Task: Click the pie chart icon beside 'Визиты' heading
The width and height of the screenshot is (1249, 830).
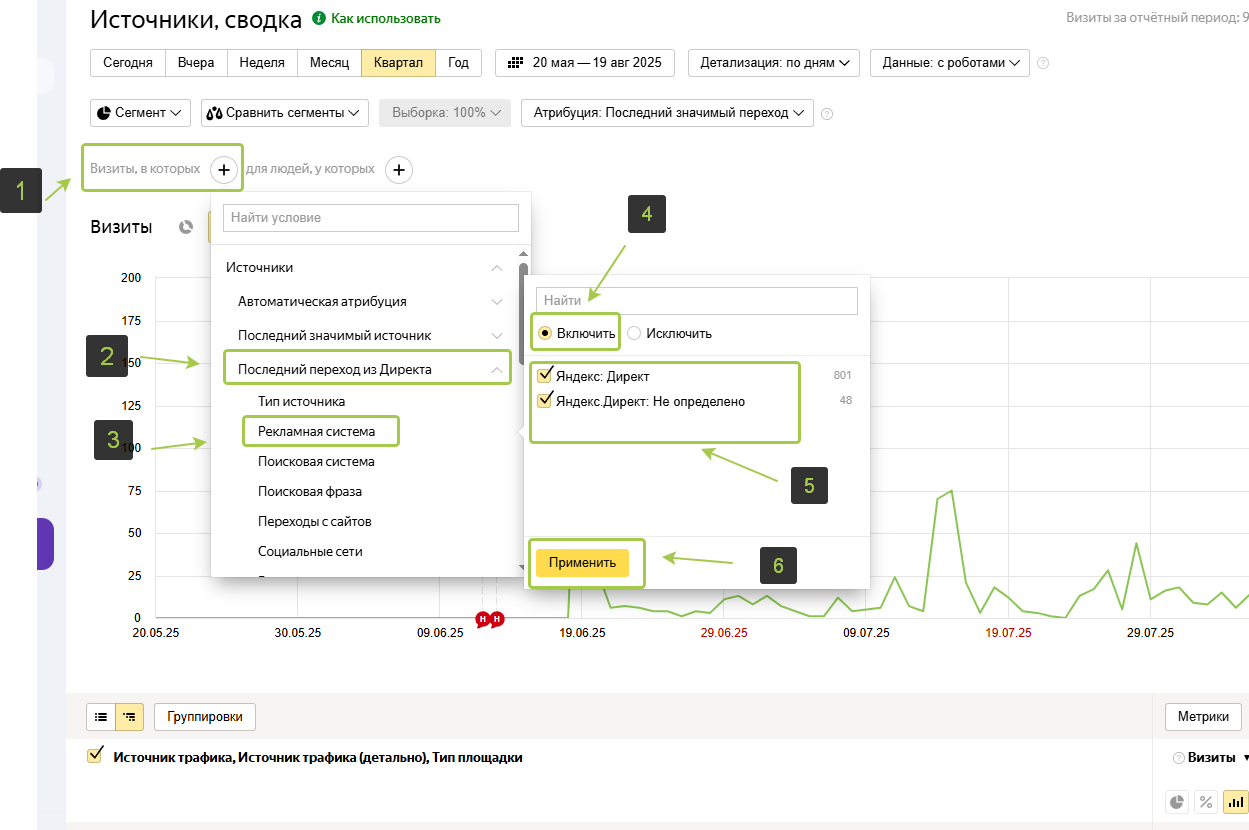Action: coord(185,227)
